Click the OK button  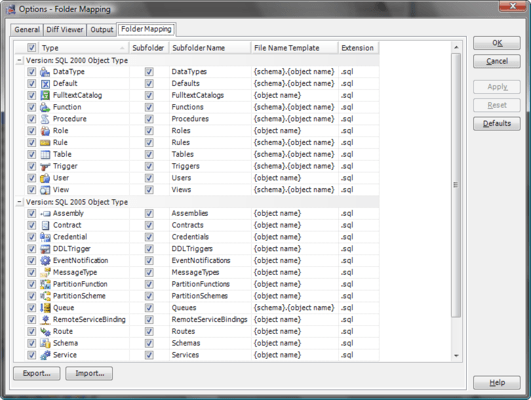pyautogui.click(x=497, y=43)
